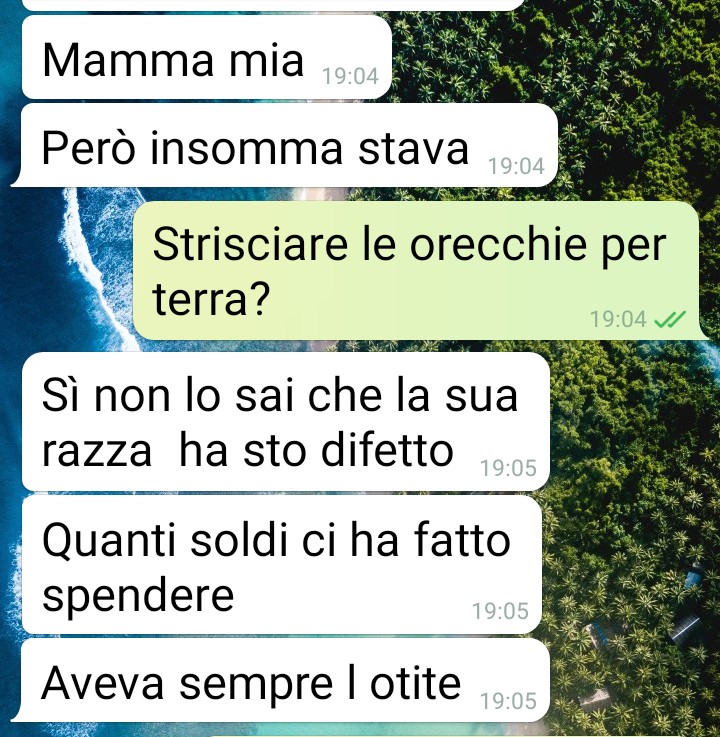Click the word "Strisciare" in the sent message
The image size is (720, 737).
[250, 244]
